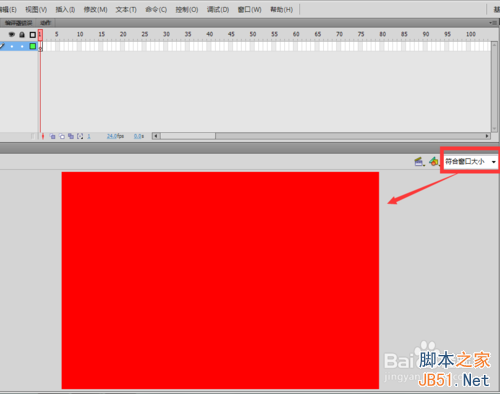500x394 pixels.
Task: Open the 帮助(H) menu
Action: [x=281, y=9]
